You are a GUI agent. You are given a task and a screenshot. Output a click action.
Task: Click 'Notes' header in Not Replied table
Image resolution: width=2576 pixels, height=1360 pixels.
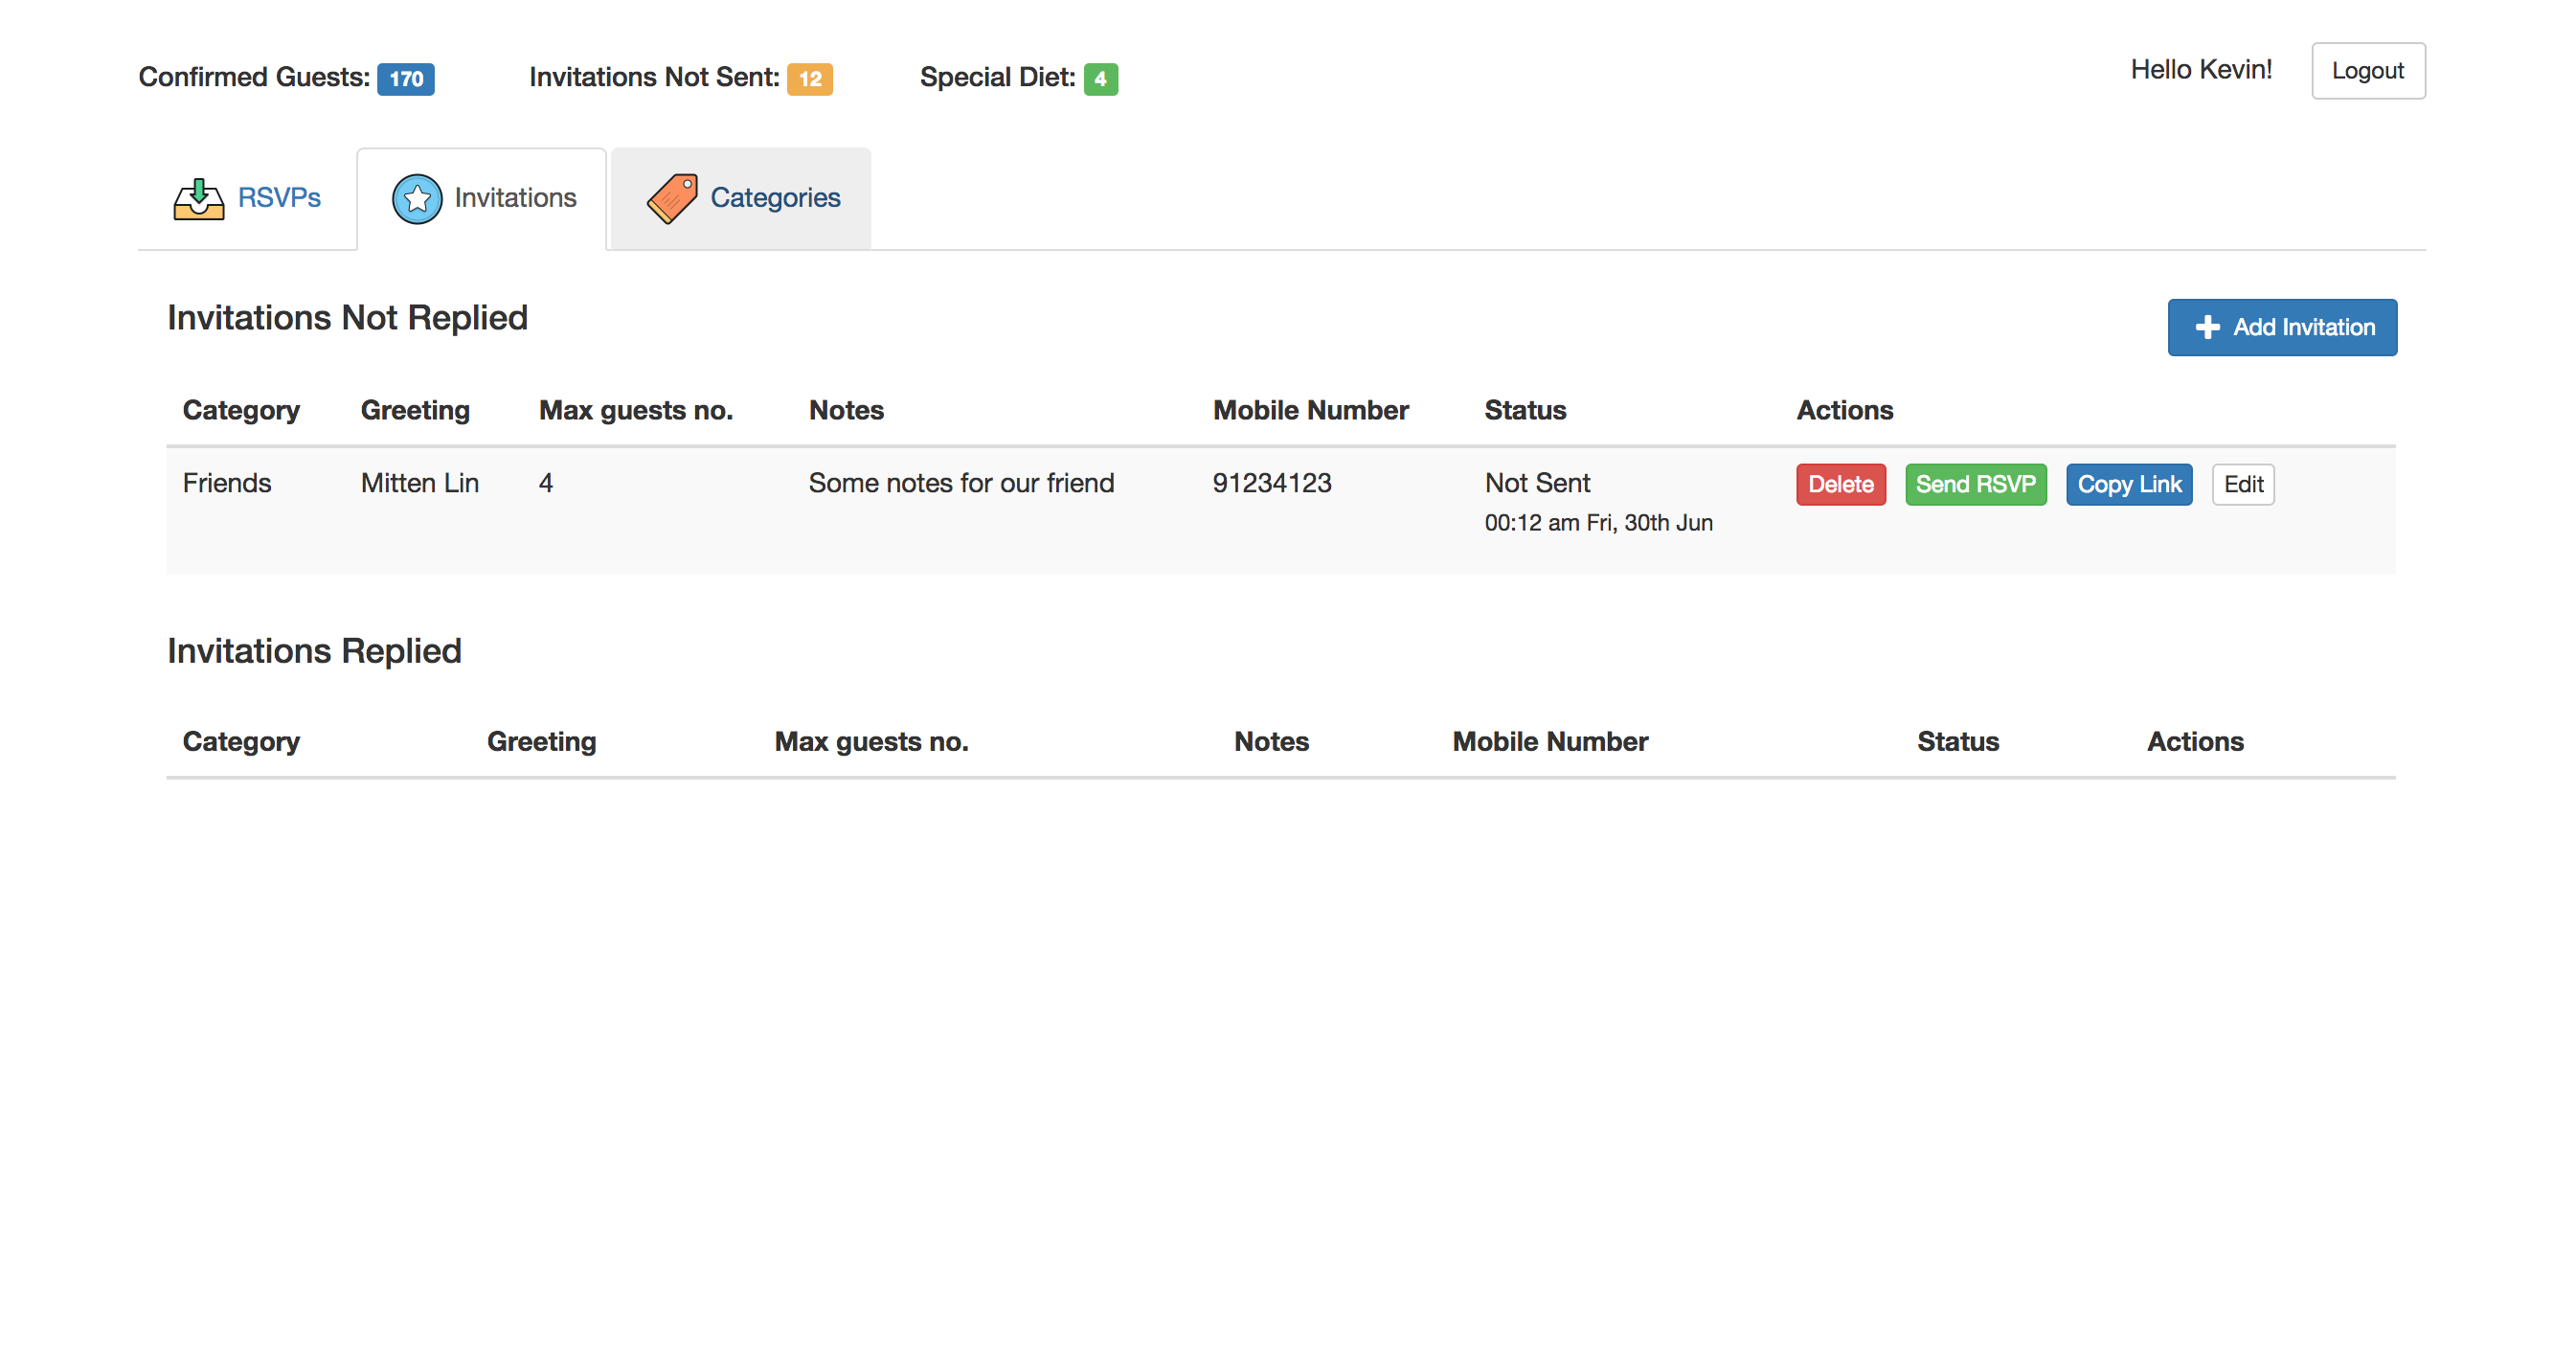(846, 410)
